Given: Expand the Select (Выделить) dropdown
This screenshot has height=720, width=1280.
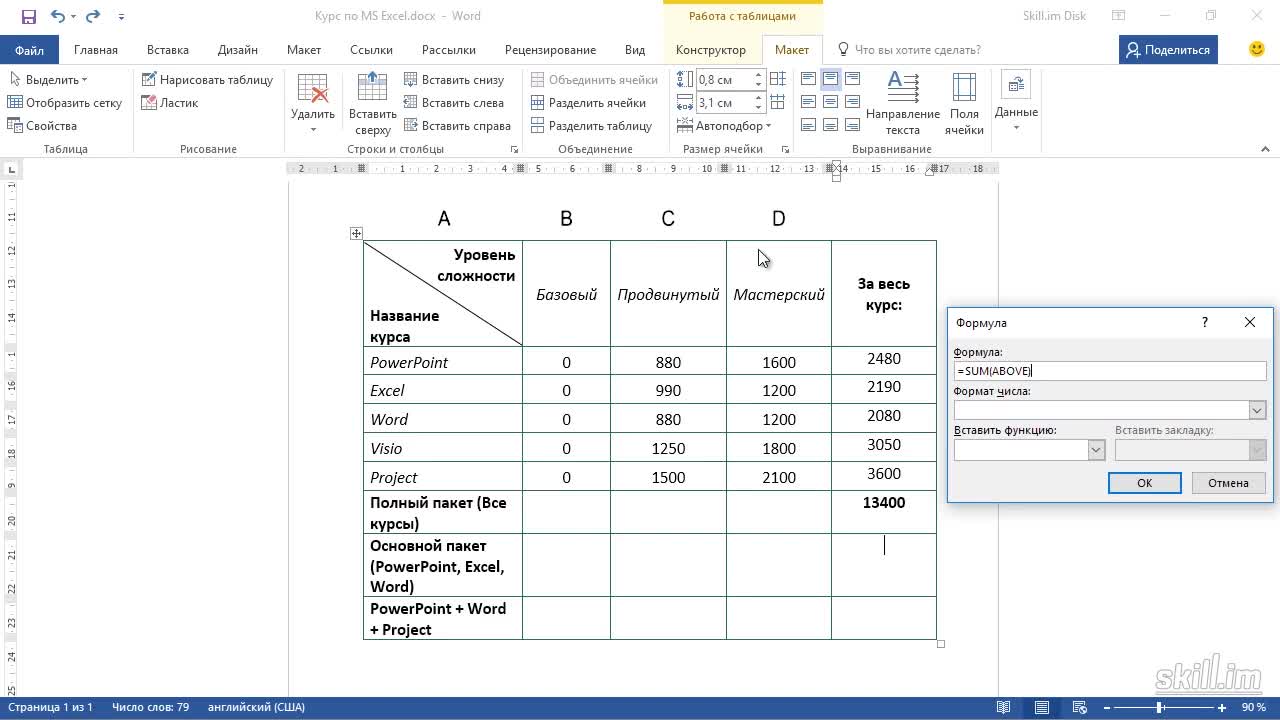Looking at the screenshot, I should (x=48, y=79).
